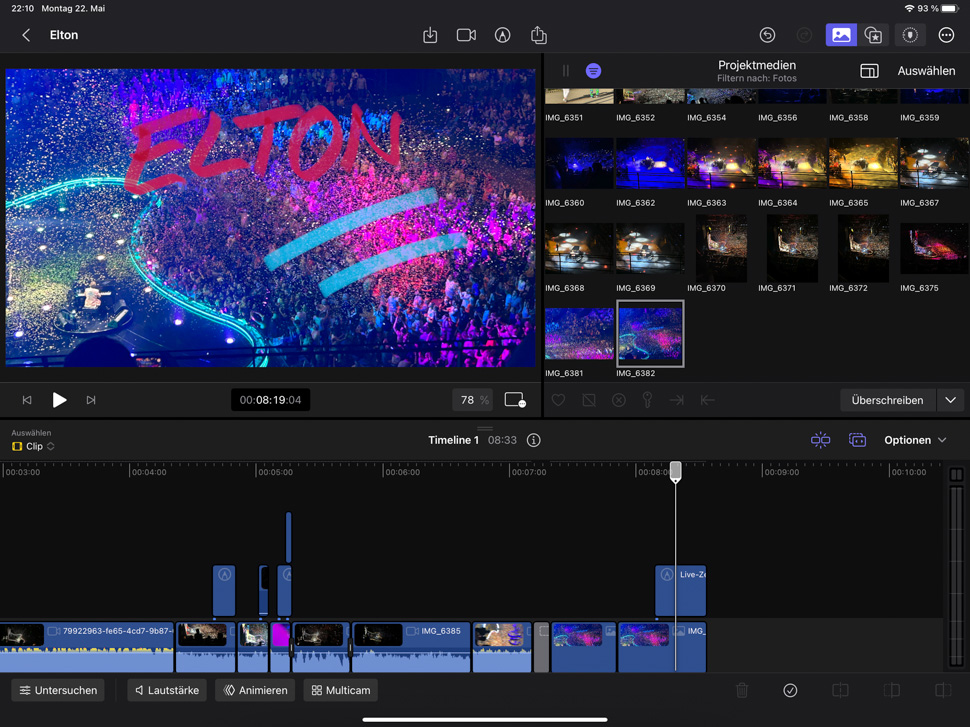Viewport: 970px width, 727px height.
Task: Open the more options ellipsis menu
Action: [946, 35]
